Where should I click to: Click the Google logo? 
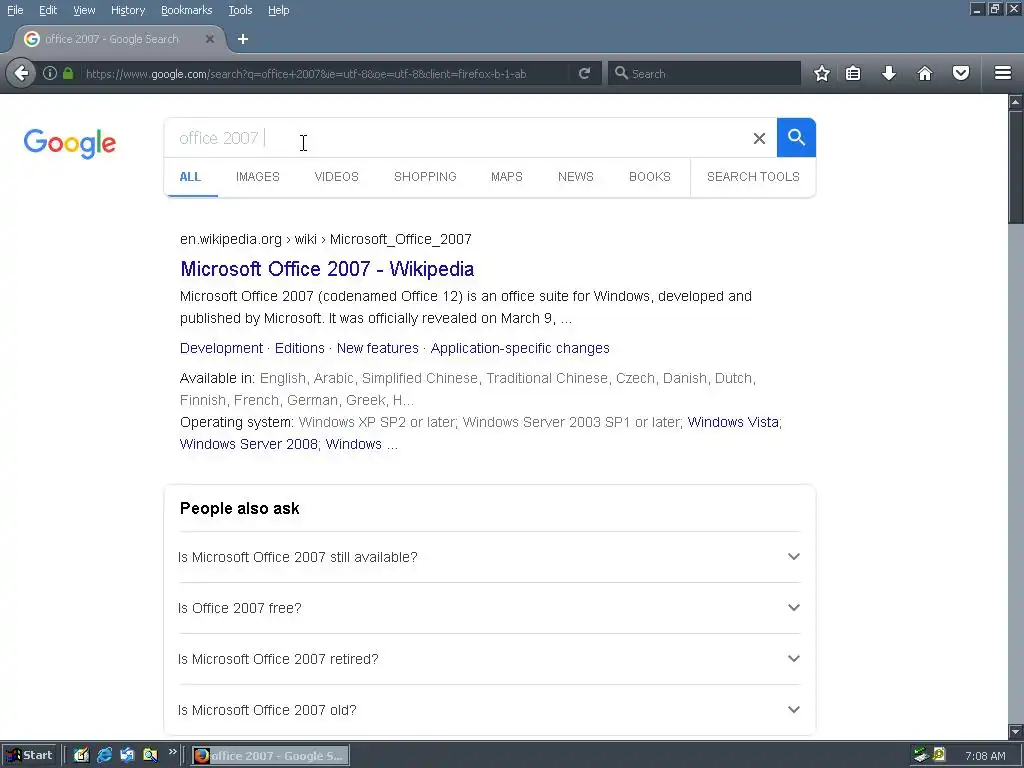point(70,143)
